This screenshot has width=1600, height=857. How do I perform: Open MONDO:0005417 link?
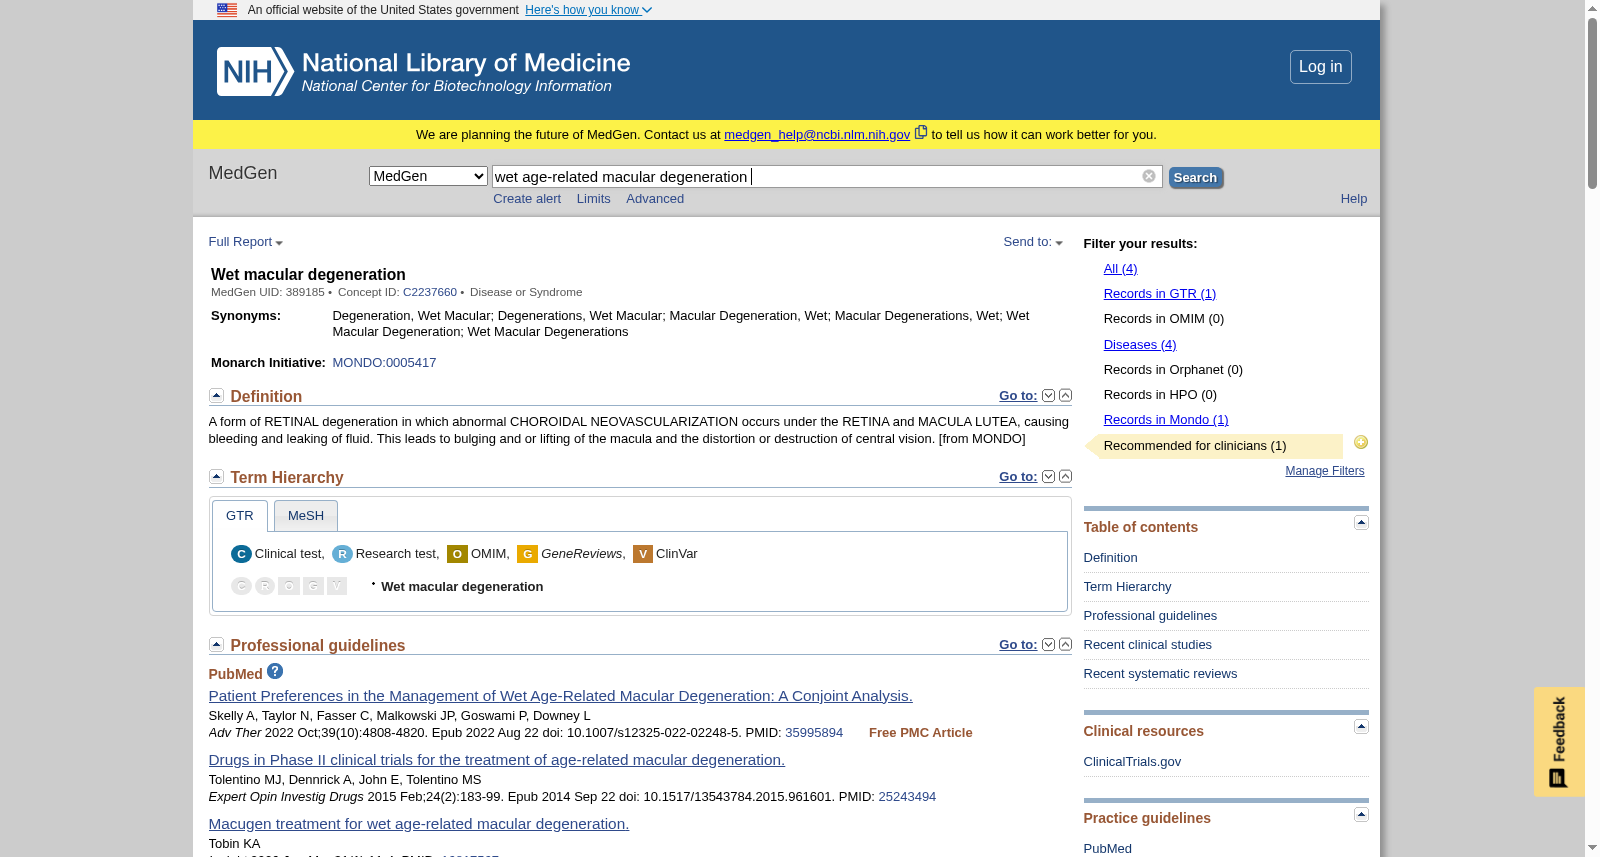384,363
